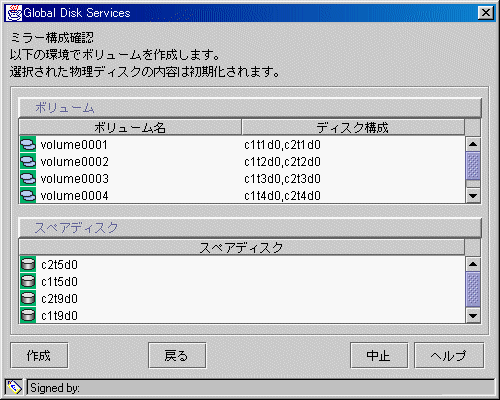Click the volume icon beside volume0002
Image resolution: width=500 pixels, height=400 pixels.
28,162
